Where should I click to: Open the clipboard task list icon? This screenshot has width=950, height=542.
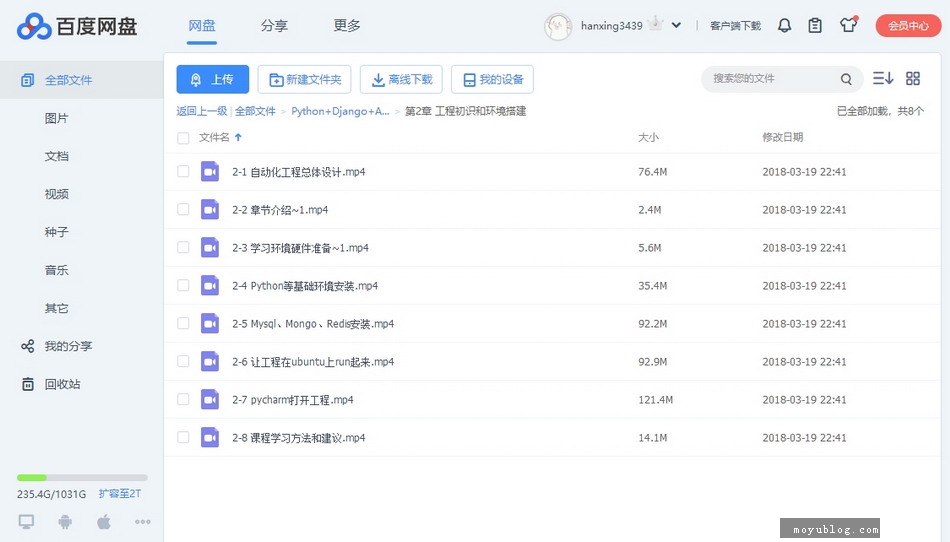(x=815, y=25)
